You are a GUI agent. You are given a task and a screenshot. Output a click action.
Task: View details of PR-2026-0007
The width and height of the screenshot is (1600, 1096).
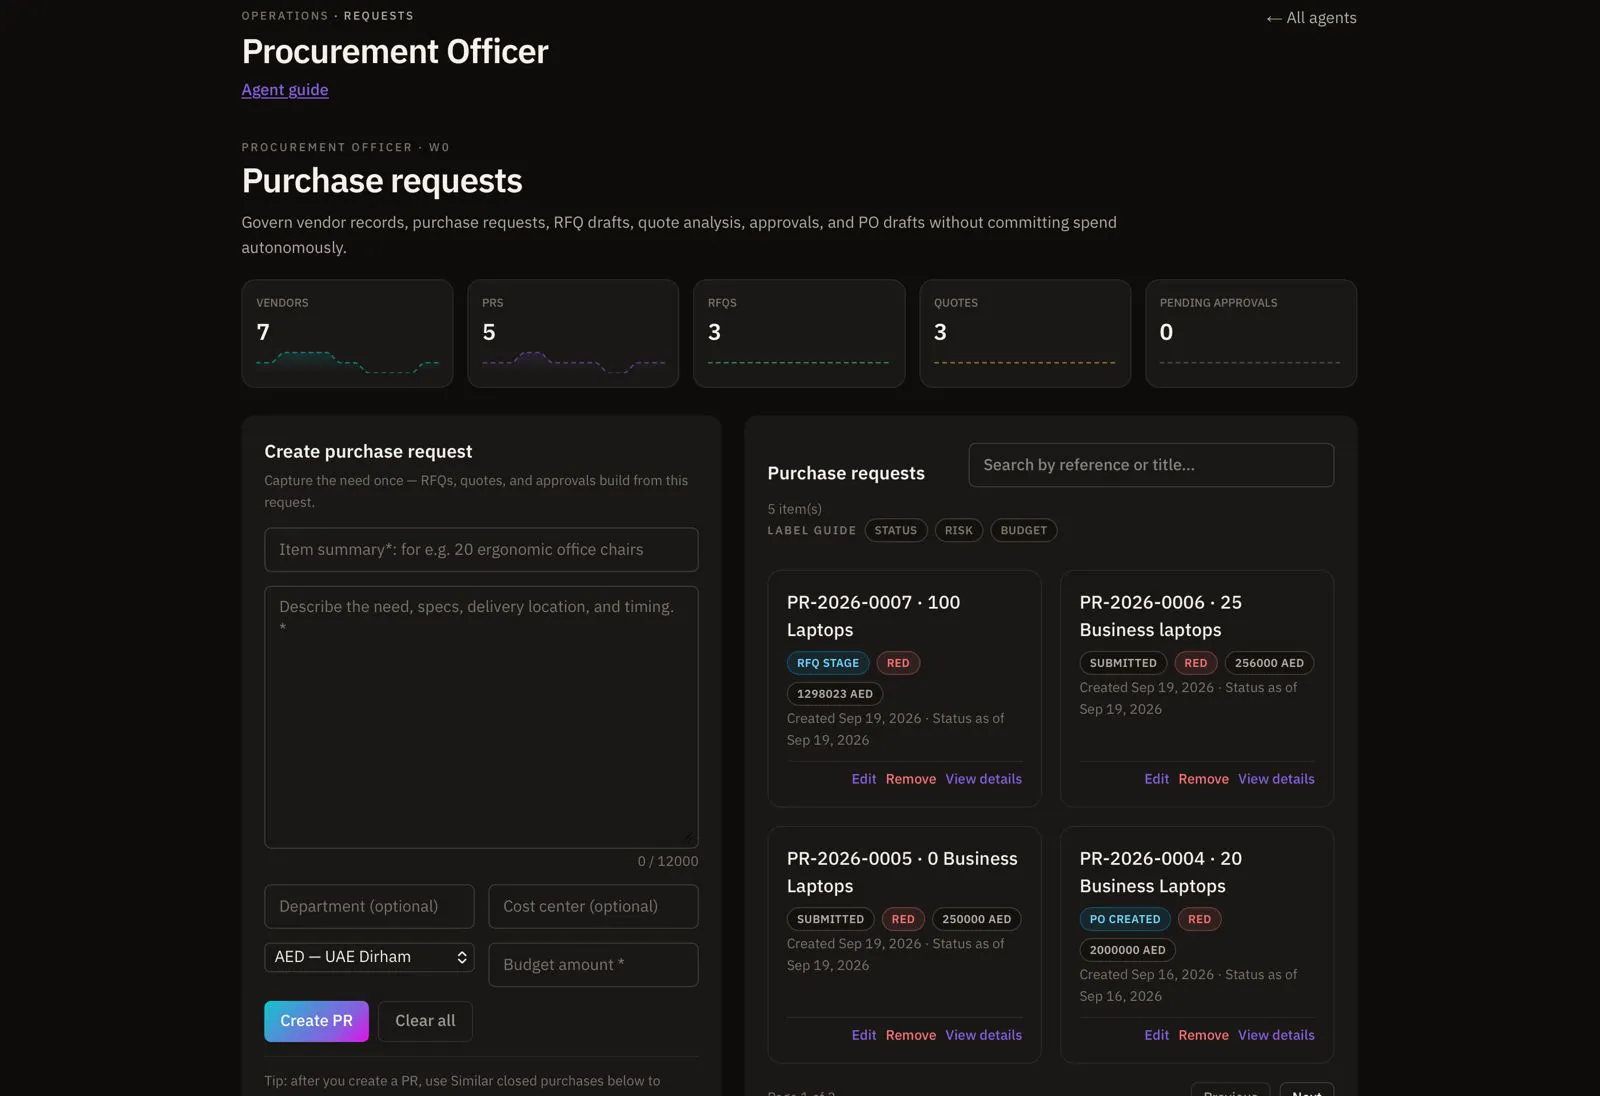coord(984,779)
